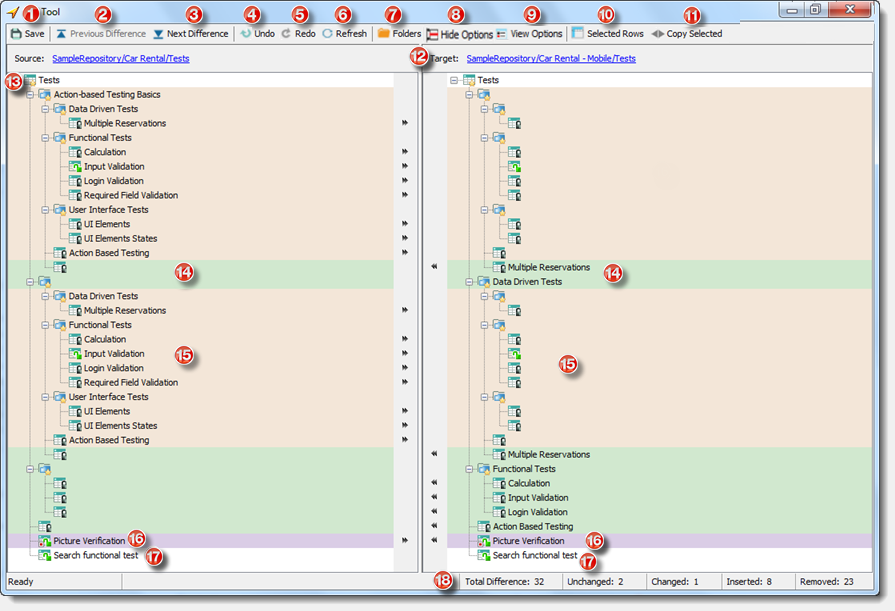
Task: Click the Undo icon
Action: pyautogui.click(x=246, y=34)
